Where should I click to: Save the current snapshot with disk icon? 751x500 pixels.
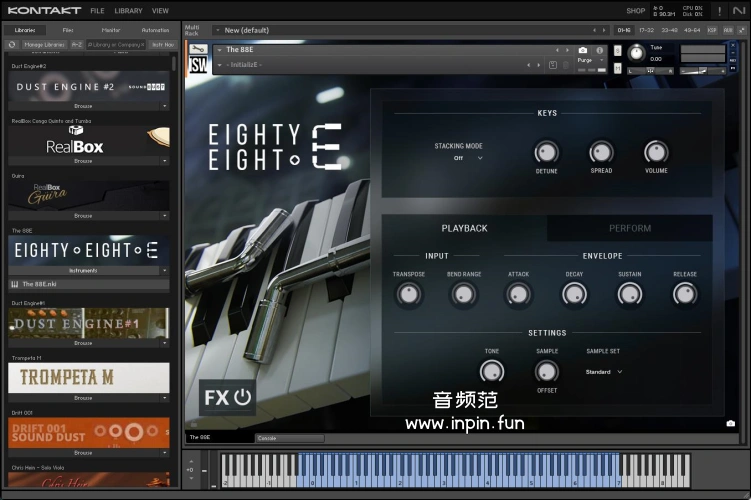pos(553,65)
